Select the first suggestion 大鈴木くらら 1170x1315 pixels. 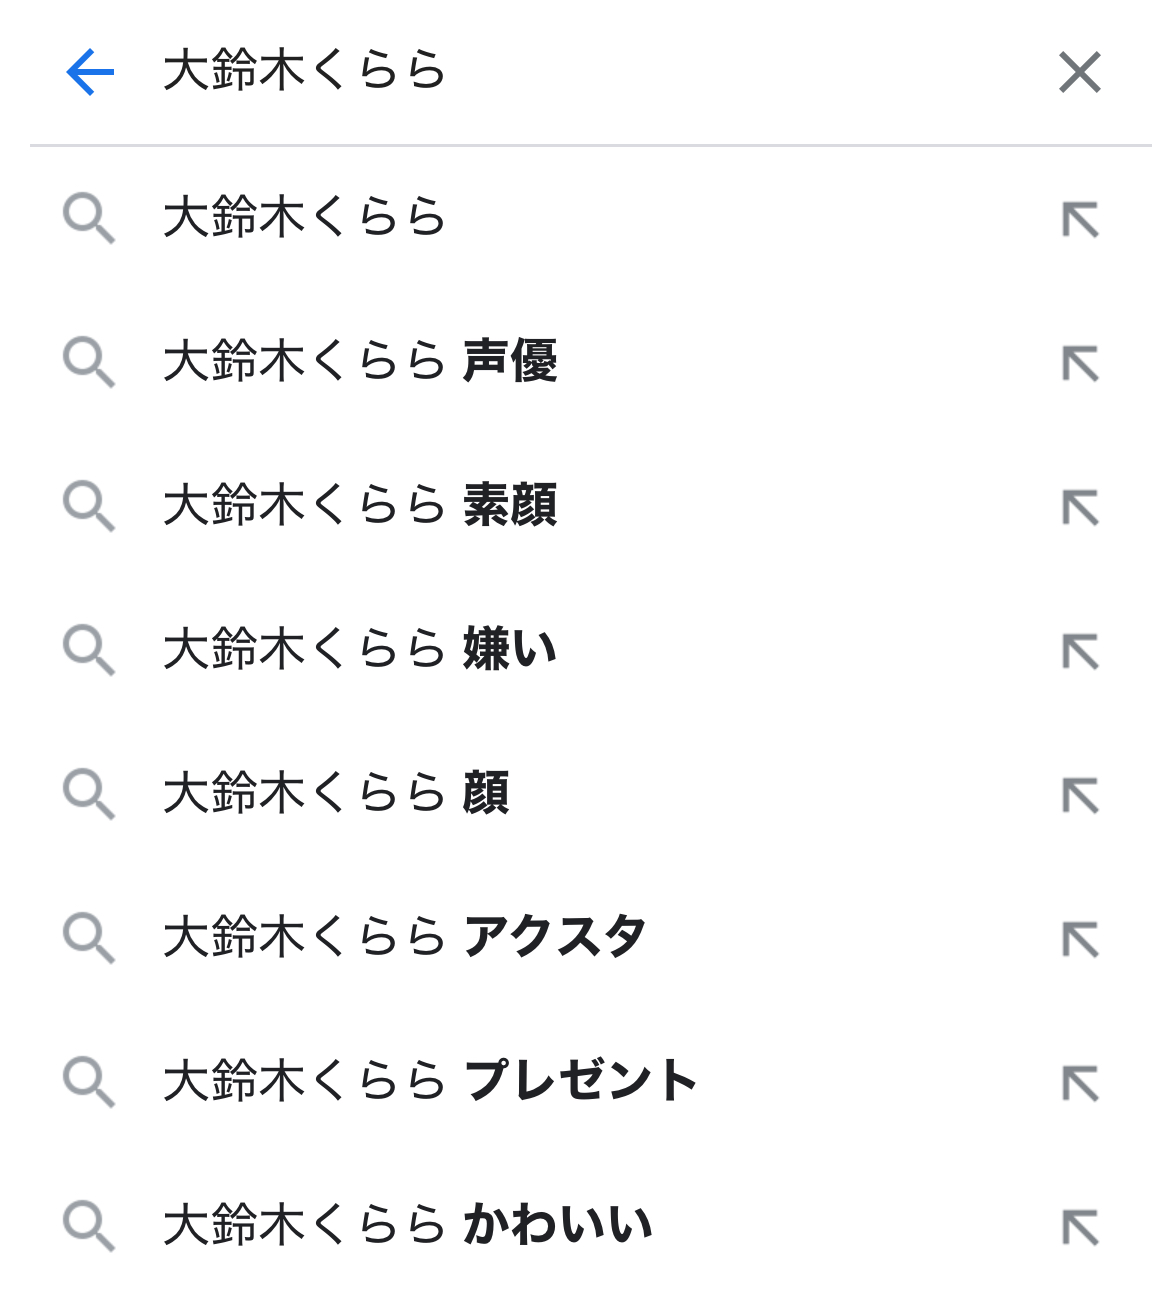click(304, 217)
